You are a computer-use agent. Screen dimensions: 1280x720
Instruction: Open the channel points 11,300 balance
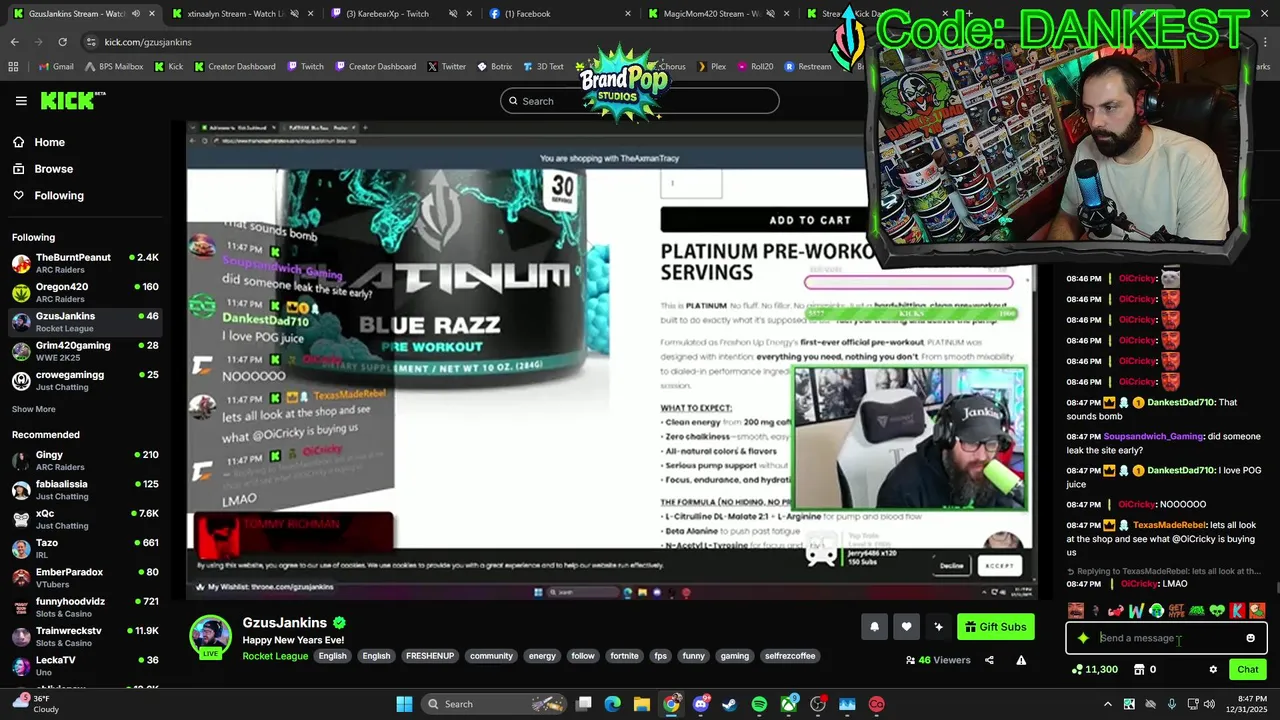[1094, 670]
